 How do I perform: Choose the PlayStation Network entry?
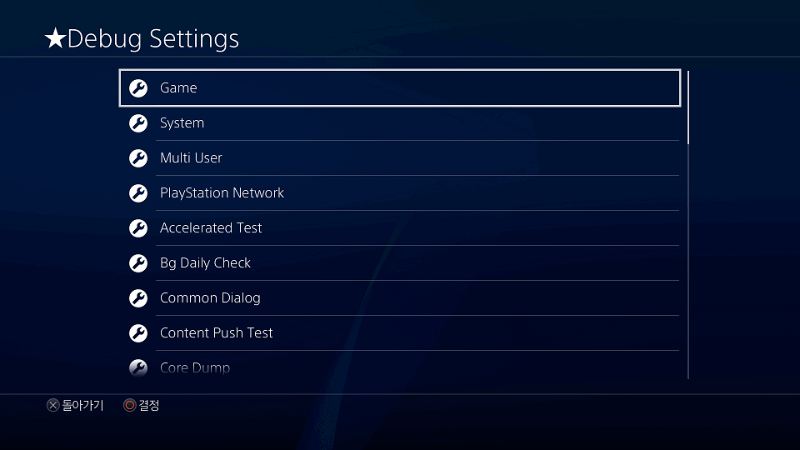pos(399,193)
